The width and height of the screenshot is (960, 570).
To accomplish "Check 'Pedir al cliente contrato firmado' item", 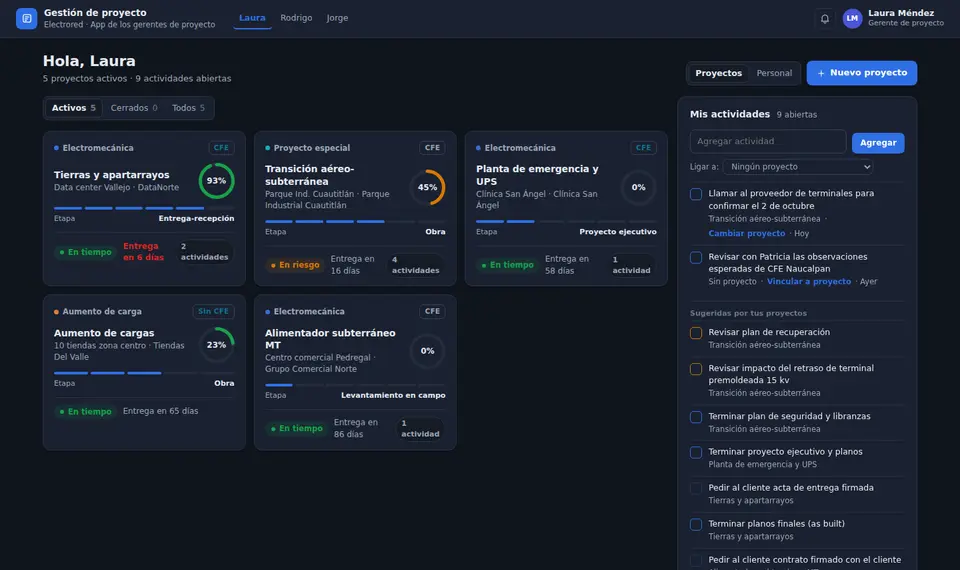I will (x=696, y=560).
